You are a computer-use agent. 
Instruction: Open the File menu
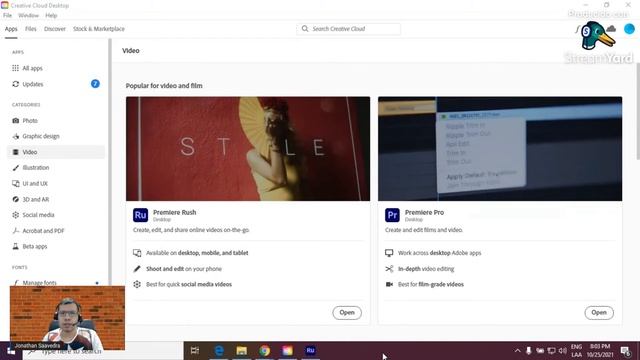click(x=7, y=15)
